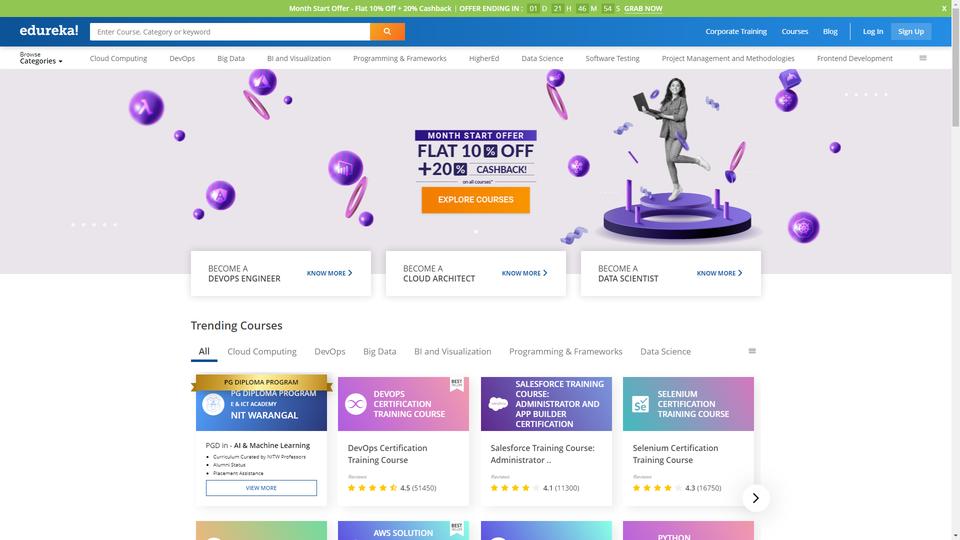Click the Become a DevOps Engineer card

coord(281,273)
